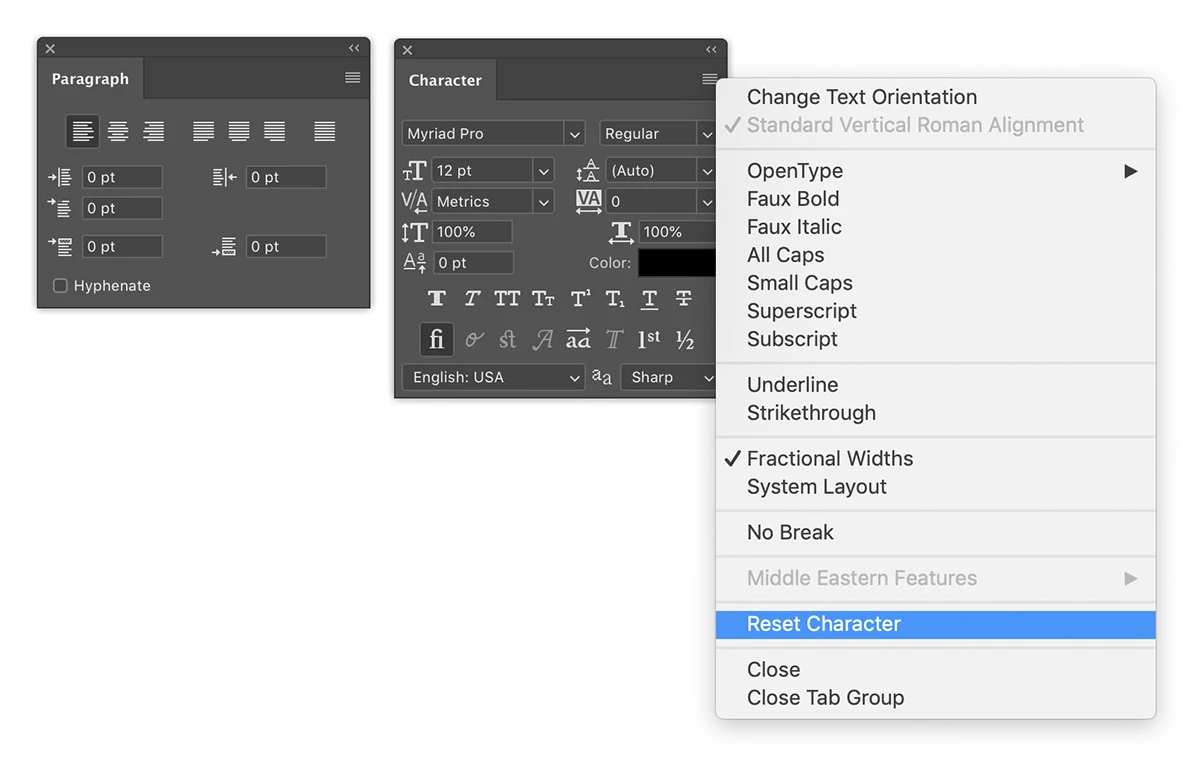Toggle the Underline button in Character panel

(649, 298)
